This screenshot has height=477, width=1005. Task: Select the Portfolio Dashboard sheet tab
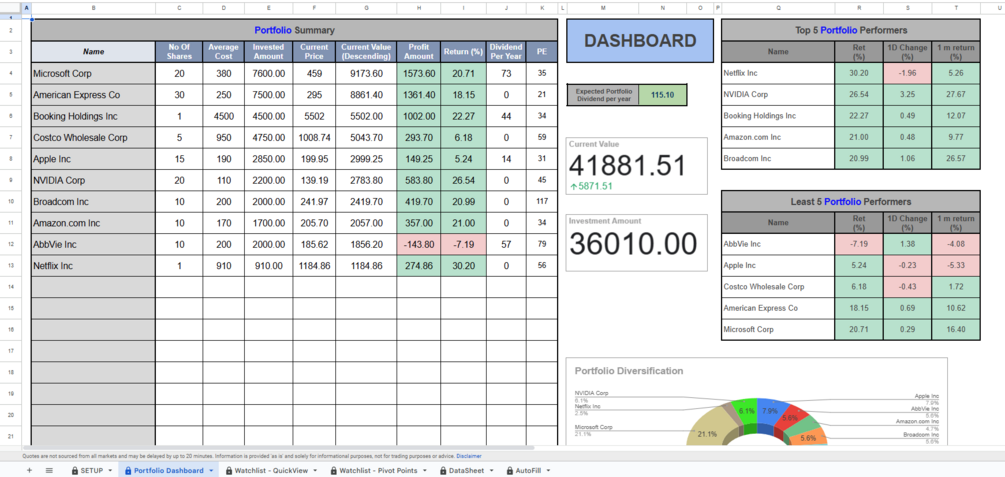point(169,471)
